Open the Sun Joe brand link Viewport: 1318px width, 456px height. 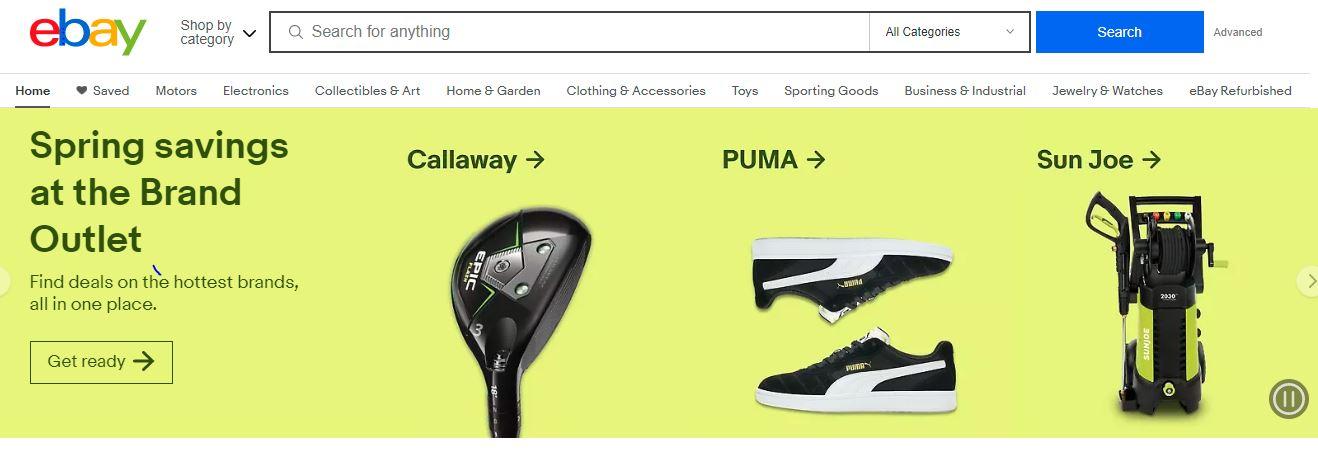[x=1098, y=159]
